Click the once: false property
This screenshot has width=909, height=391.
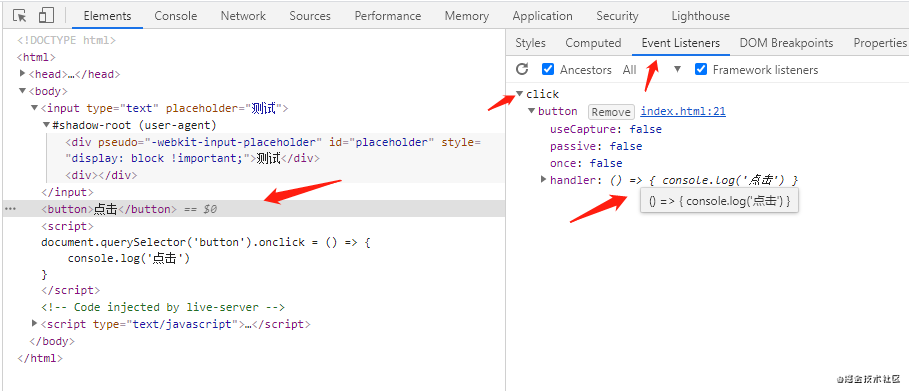[x=586, y=163]
